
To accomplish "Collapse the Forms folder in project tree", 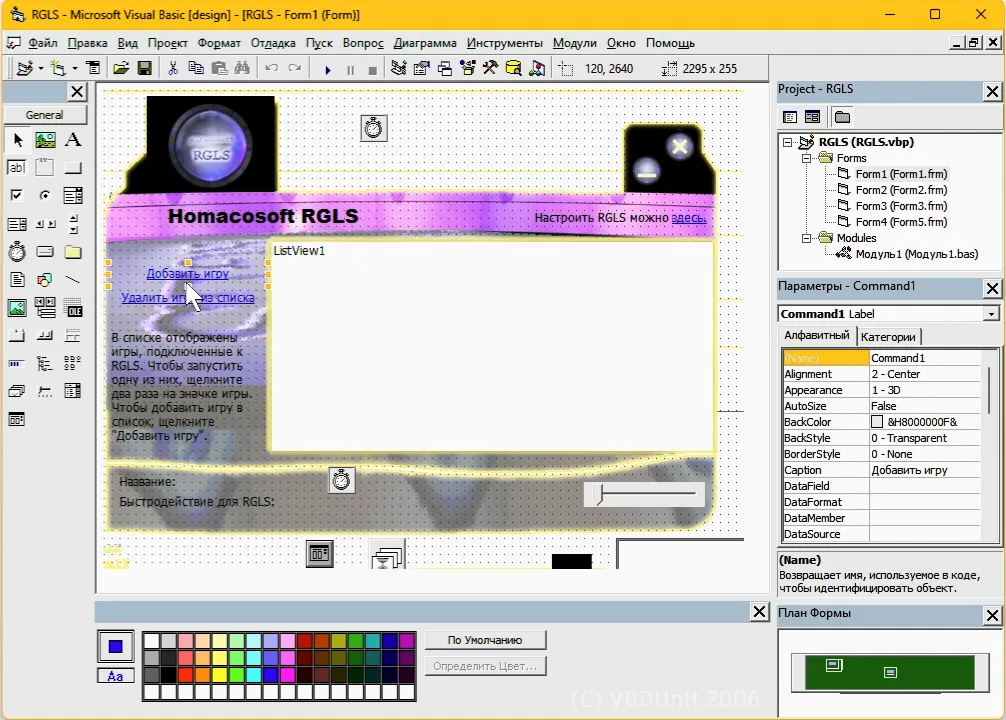I will click(x=806, y=158).
